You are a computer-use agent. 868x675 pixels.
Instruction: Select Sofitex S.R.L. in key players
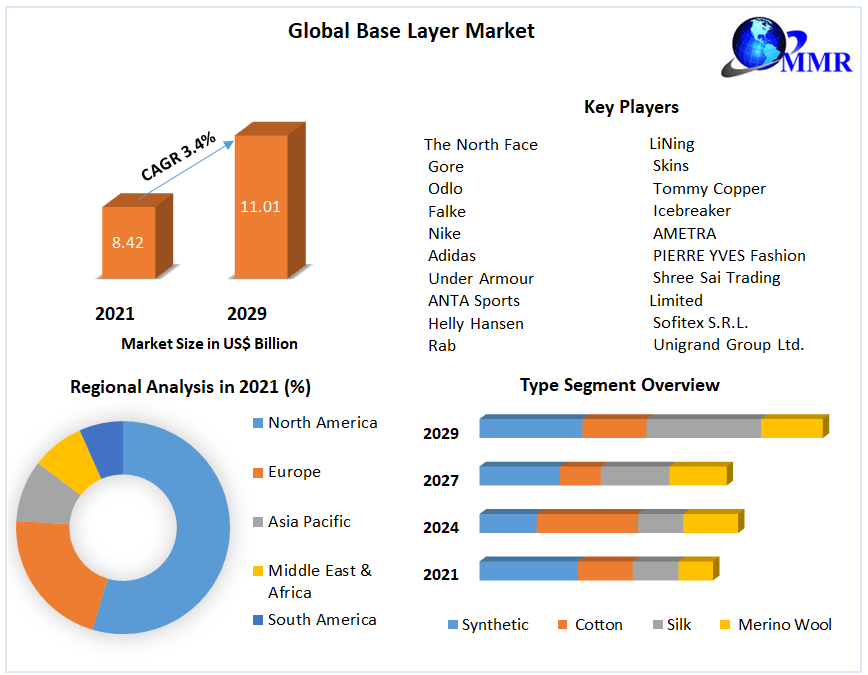700,323
